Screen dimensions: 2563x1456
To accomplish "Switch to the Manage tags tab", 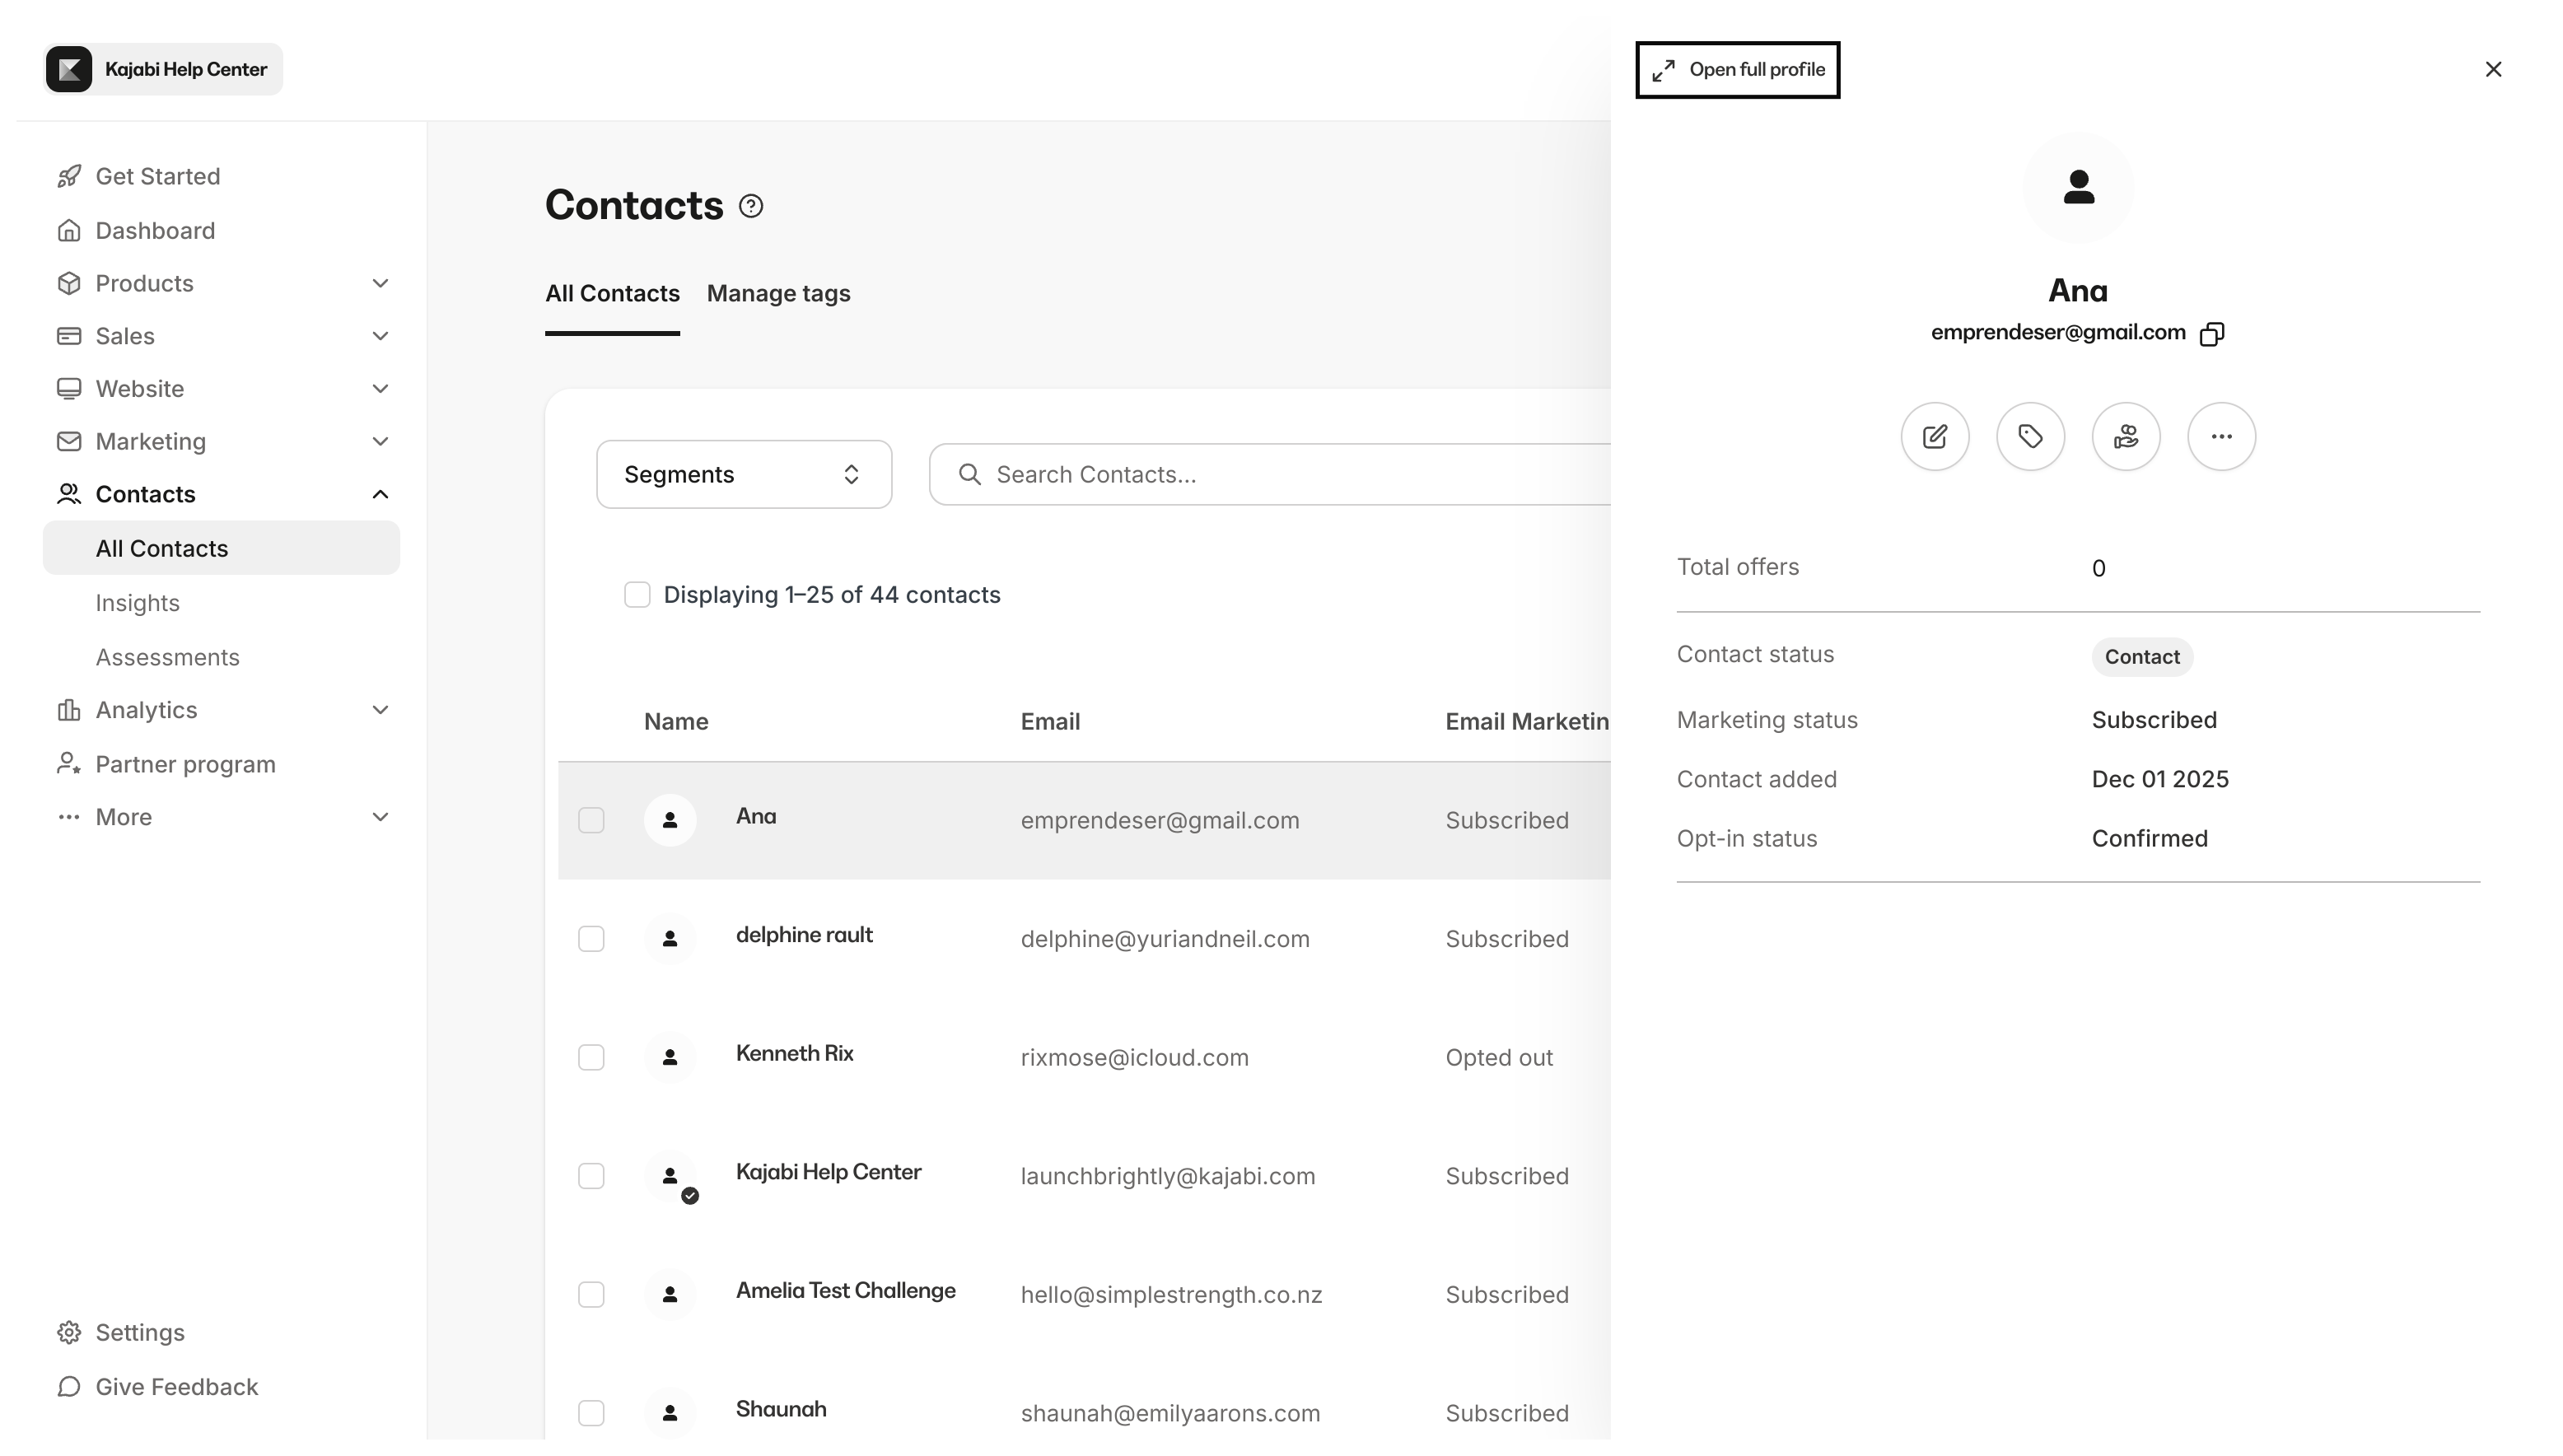I will [778, 294].
